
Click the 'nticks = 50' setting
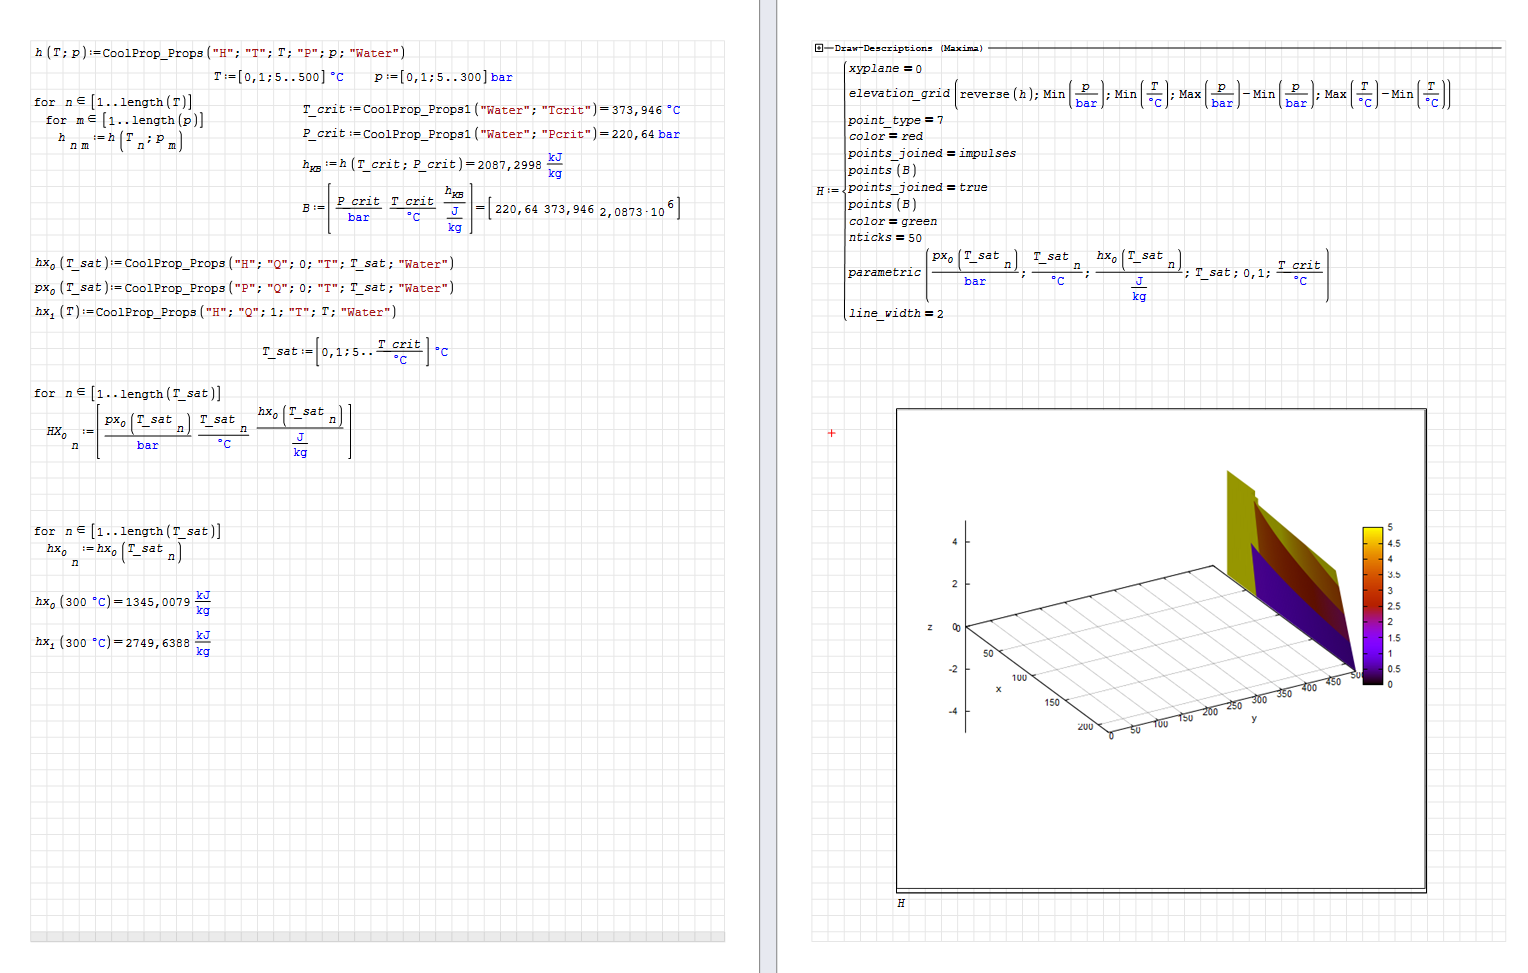tap(885, 238)
